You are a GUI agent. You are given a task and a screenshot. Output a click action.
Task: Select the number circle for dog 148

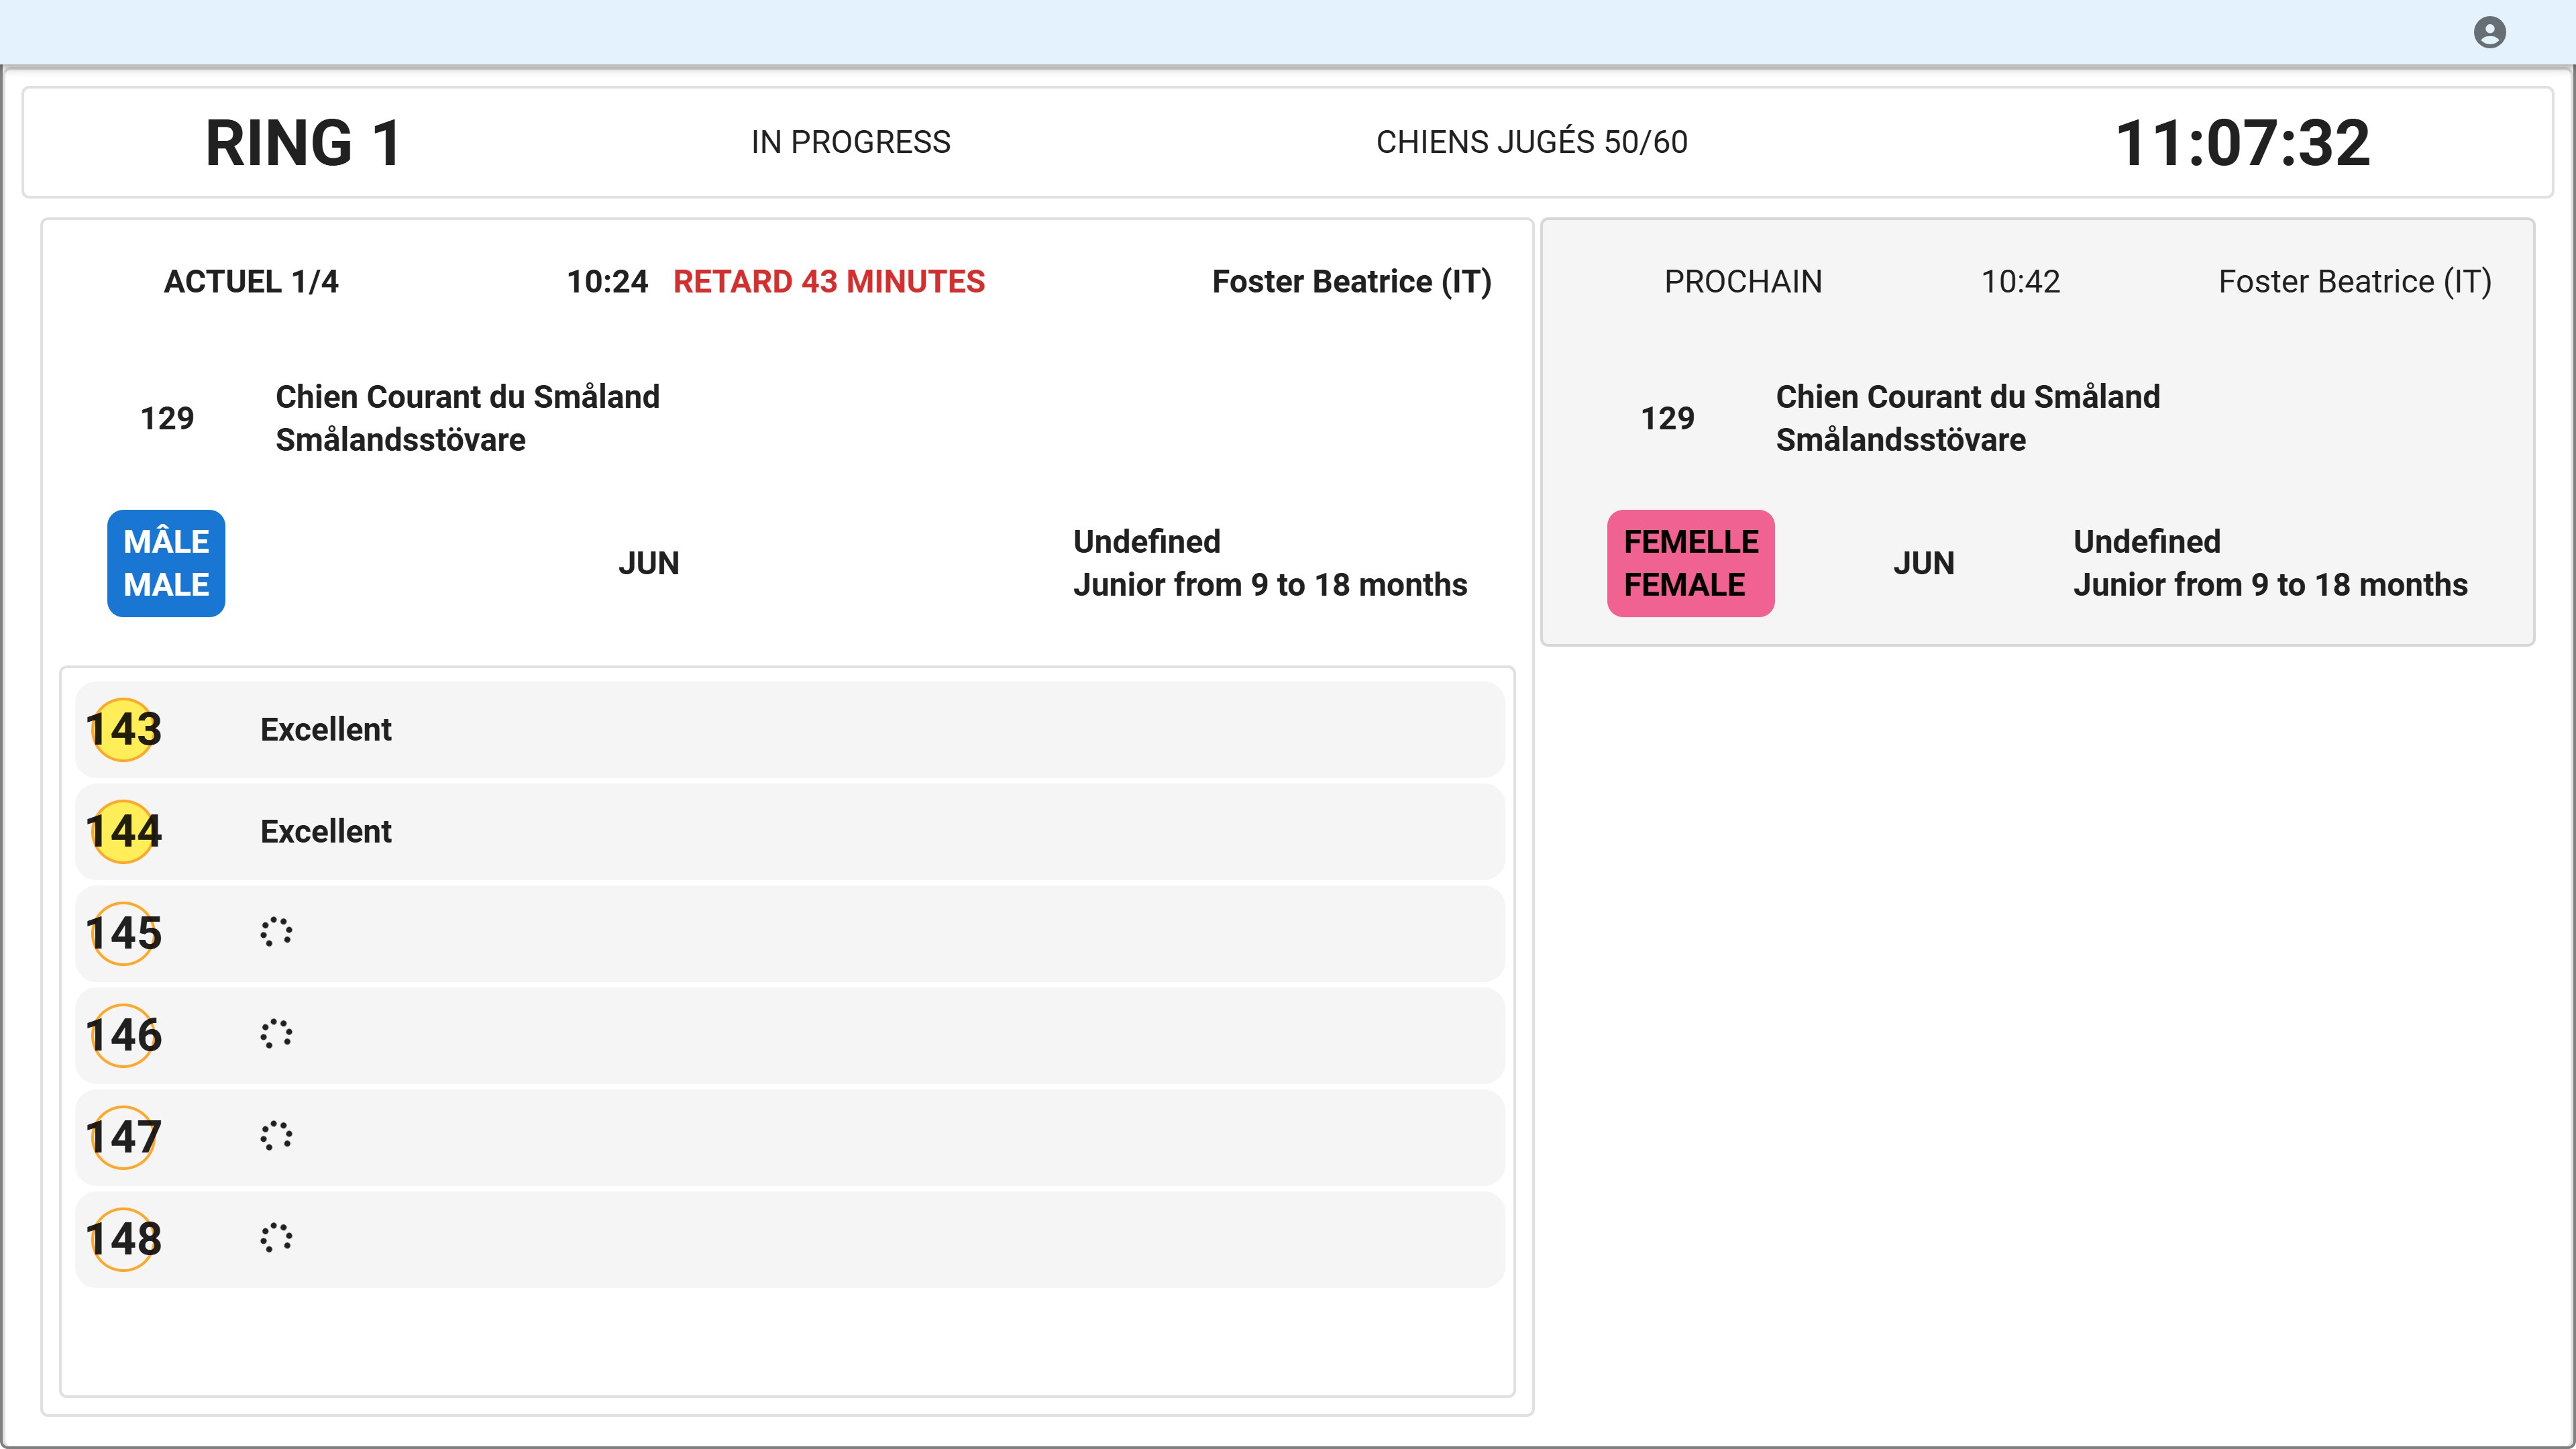[x=123, y=1240]
